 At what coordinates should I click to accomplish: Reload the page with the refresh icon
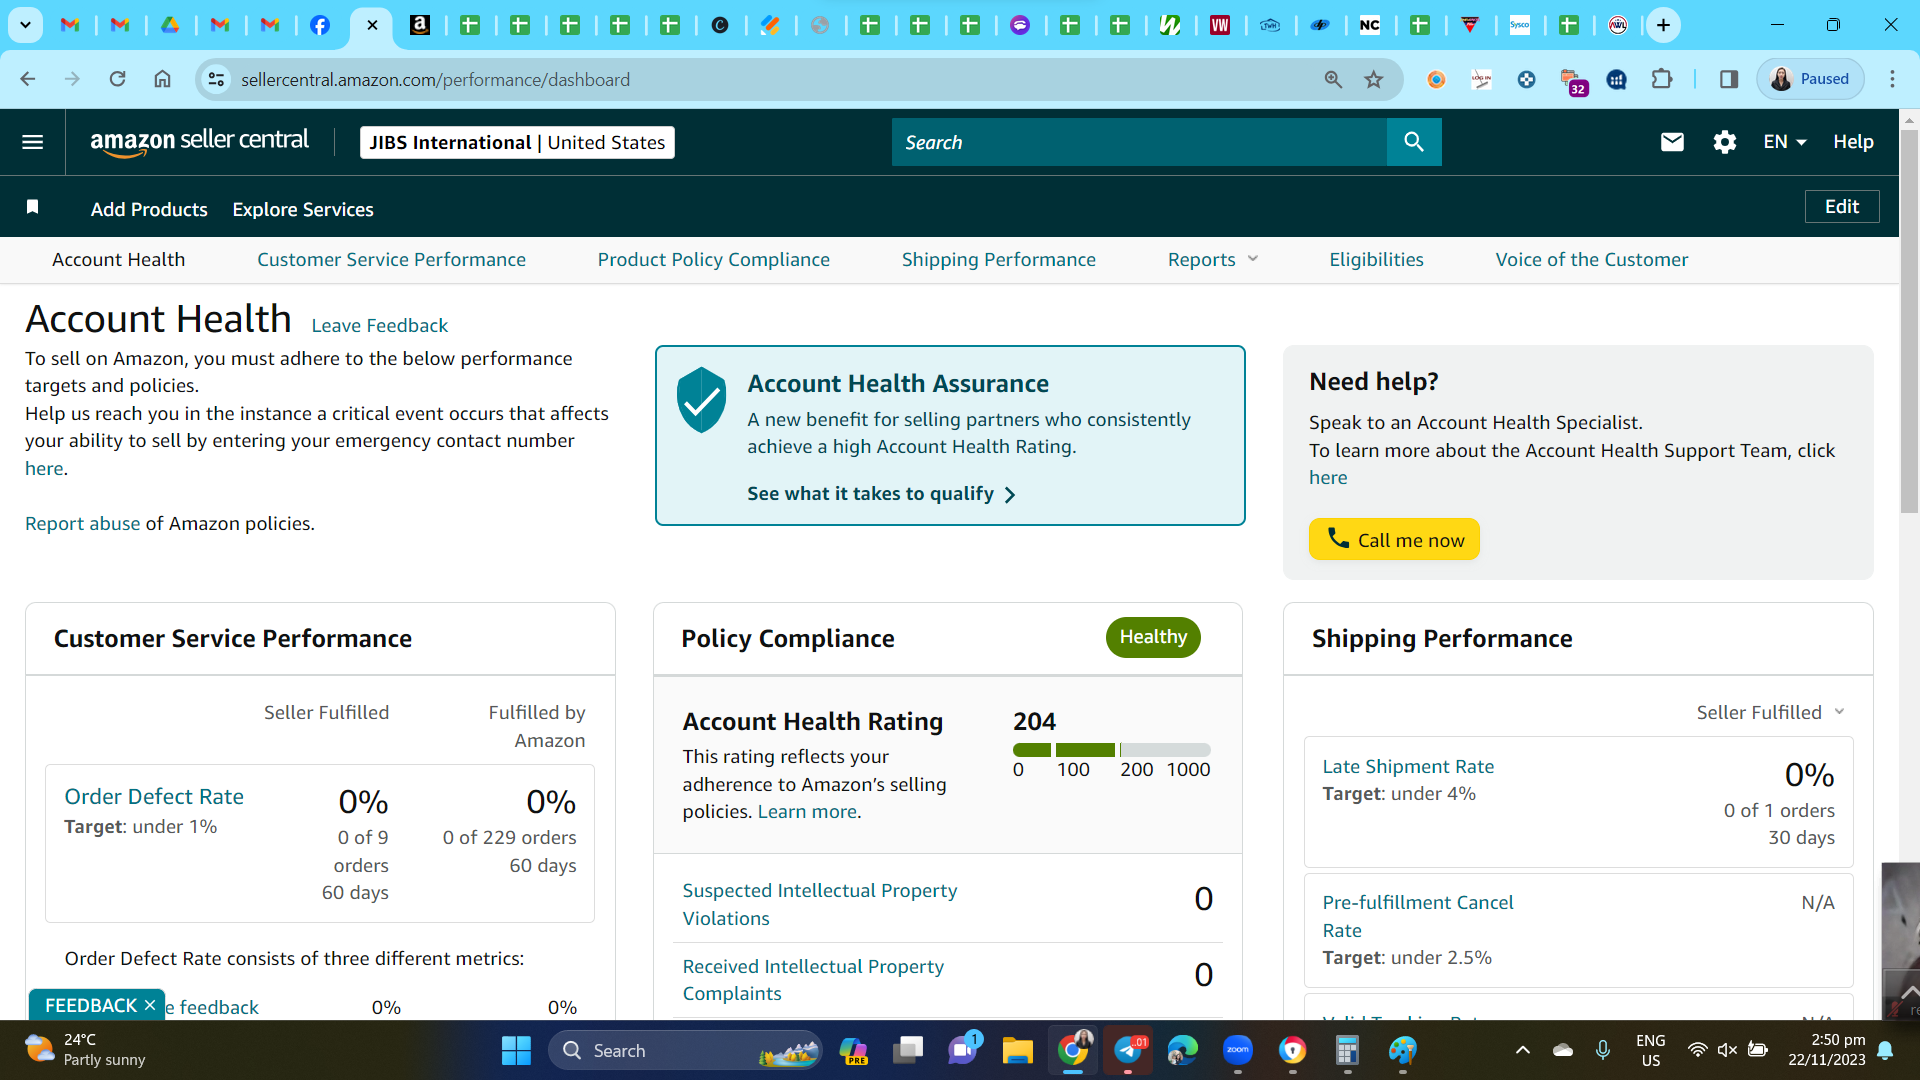(x=117, y=79)
